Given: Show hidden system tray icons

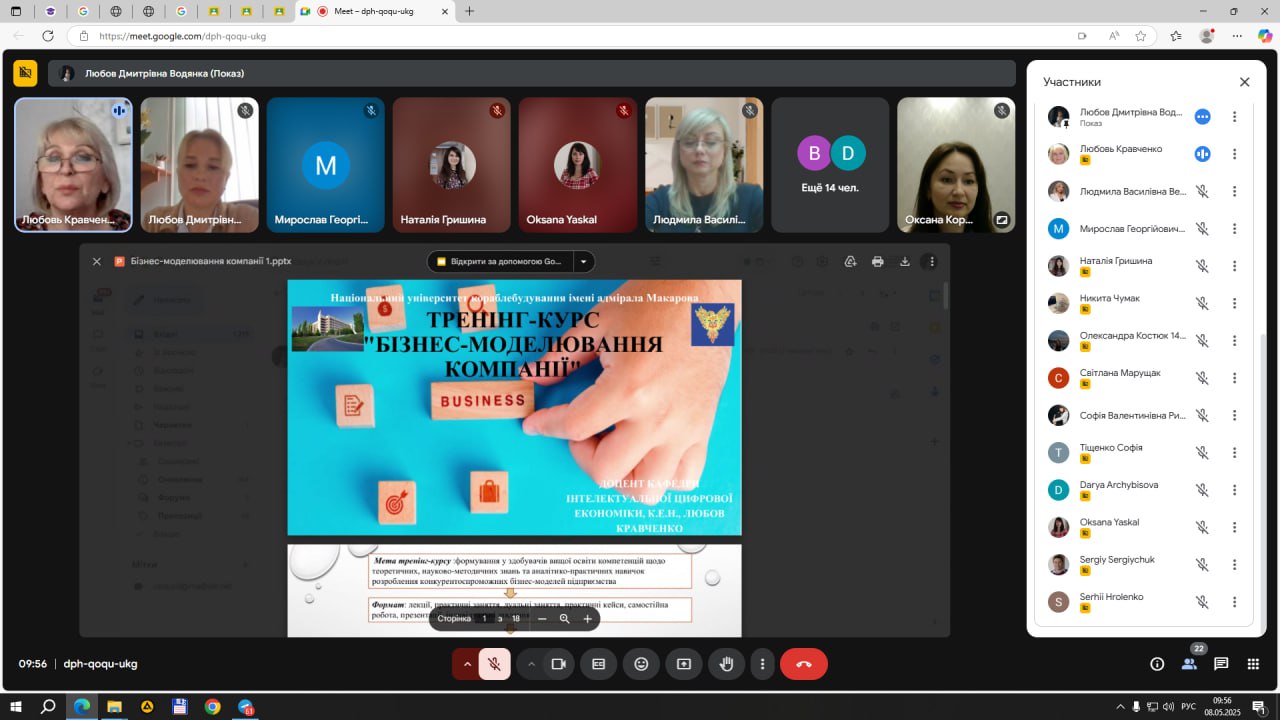Looking at the screenshot, I should [1121, 706].
